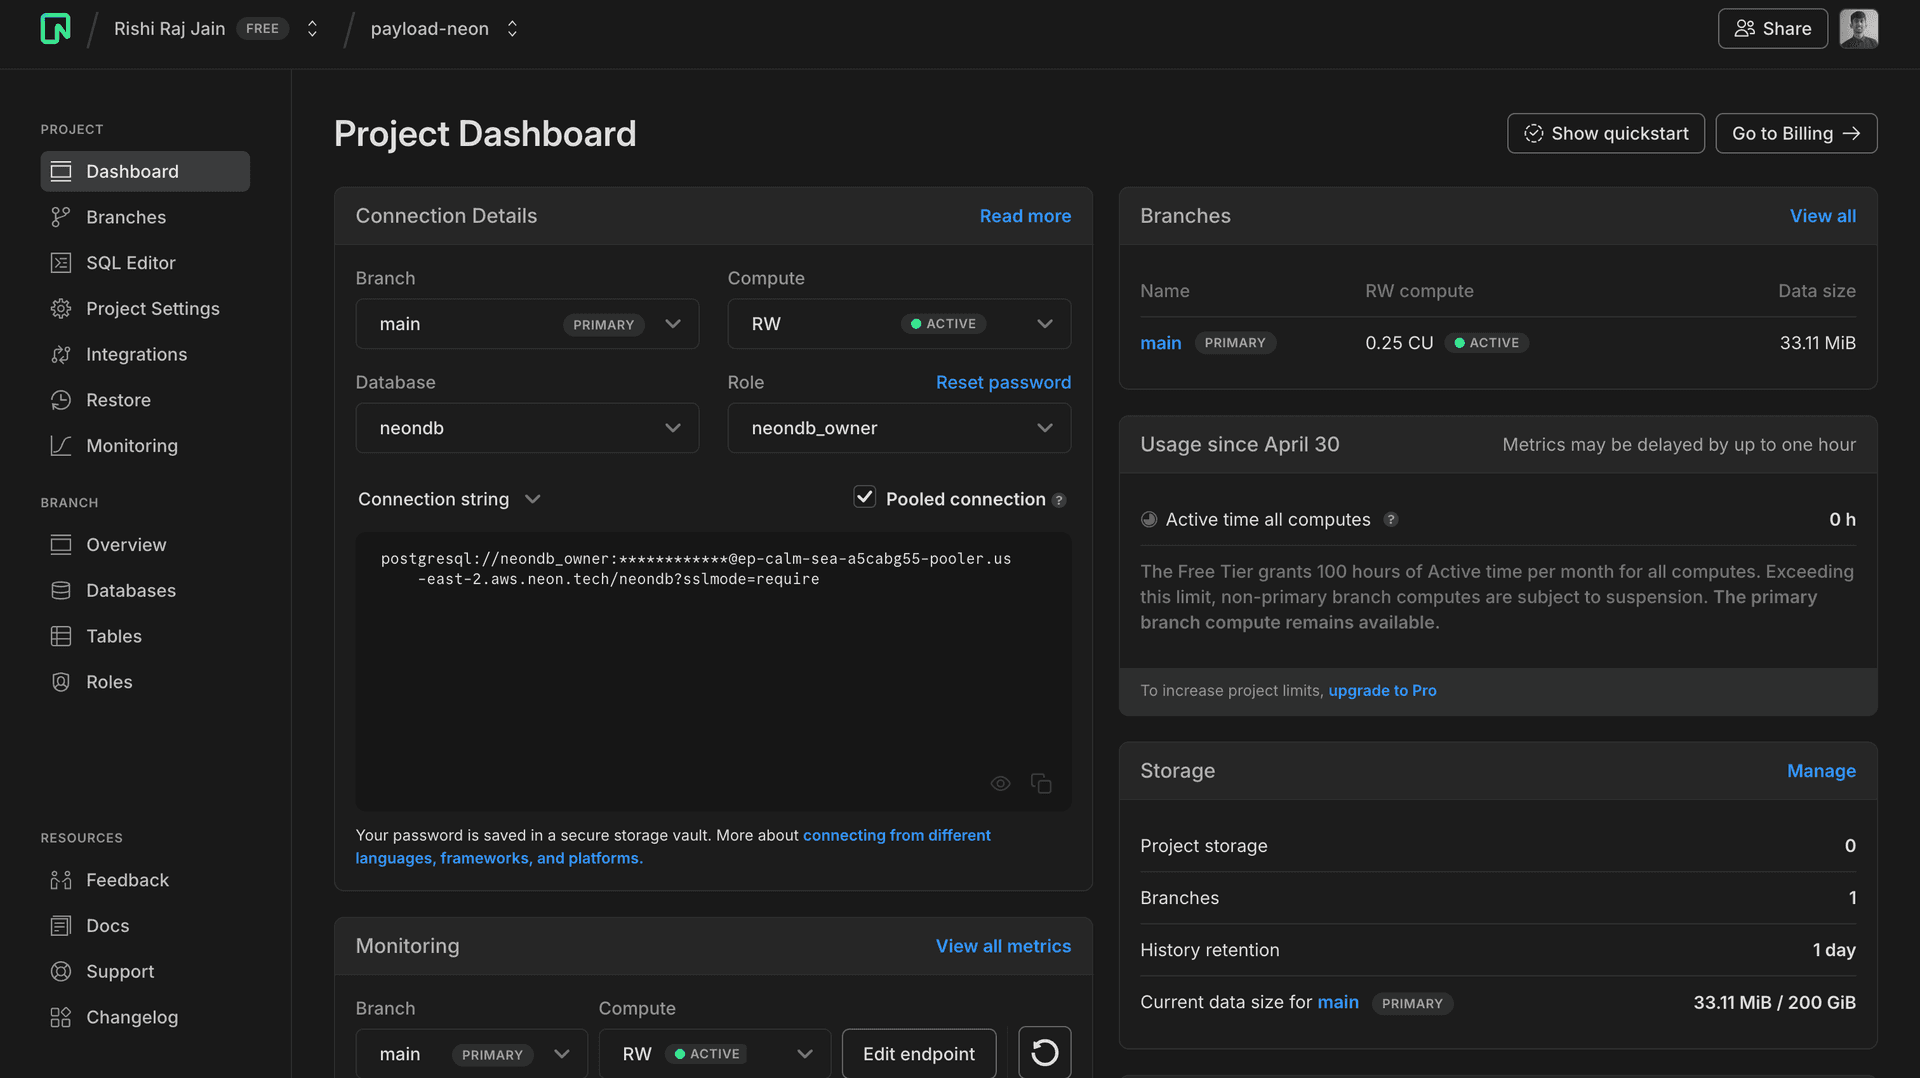Screen dimensions: 1920x1078
Task: Open Project Settings
Action: point(152,308)
